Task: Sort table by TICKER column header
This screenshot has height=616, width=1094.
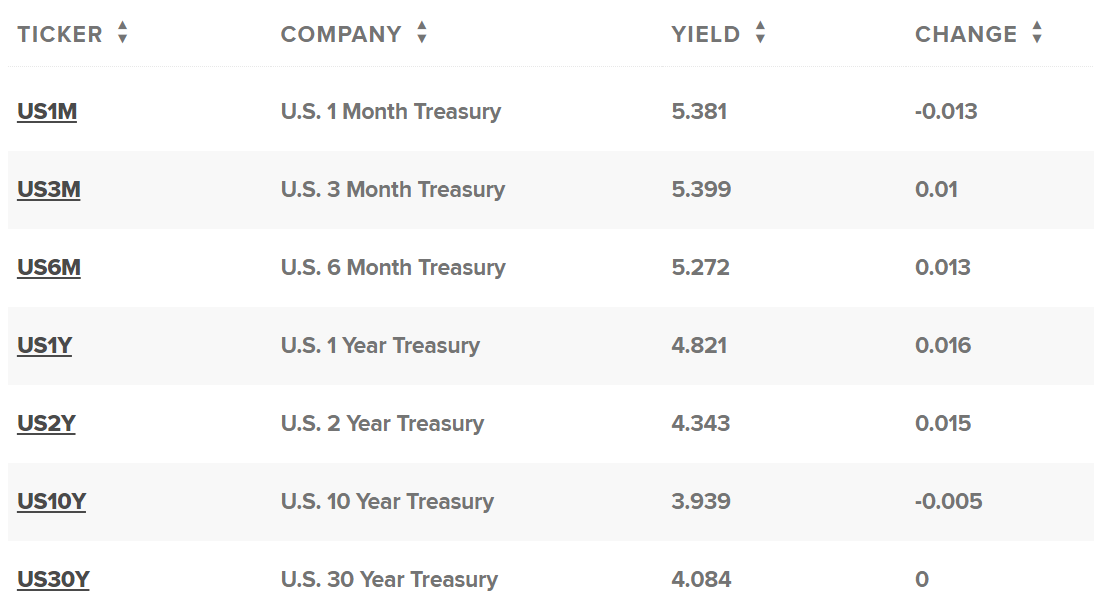Action: tap(60, 34)
